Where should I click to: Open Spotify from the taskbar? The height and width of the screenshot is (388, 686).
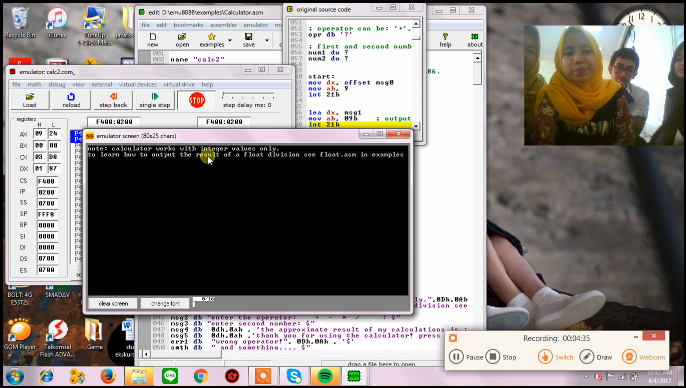(325, 376)
